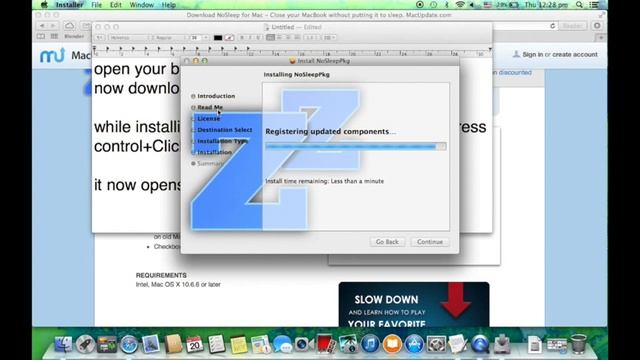Open Launchpad rocket icon in Dock
640x360 pixels.
click(85, 344)
